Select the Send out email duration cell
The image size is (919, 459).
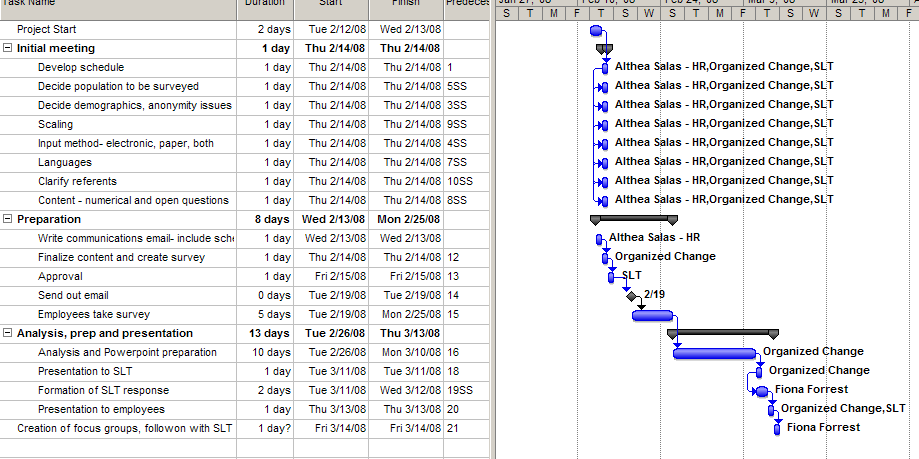click(265, 295)
